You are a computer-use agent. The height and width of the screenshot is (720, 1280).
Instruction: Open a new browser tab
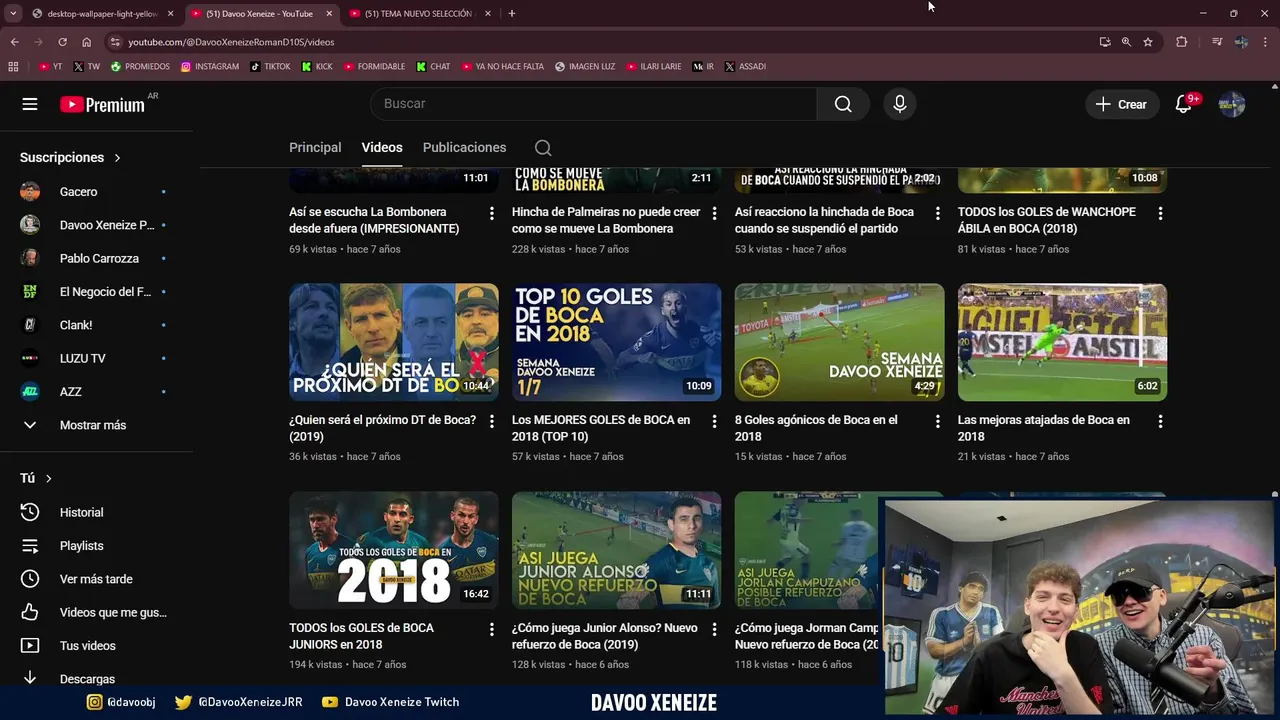[x=512, y=13]
